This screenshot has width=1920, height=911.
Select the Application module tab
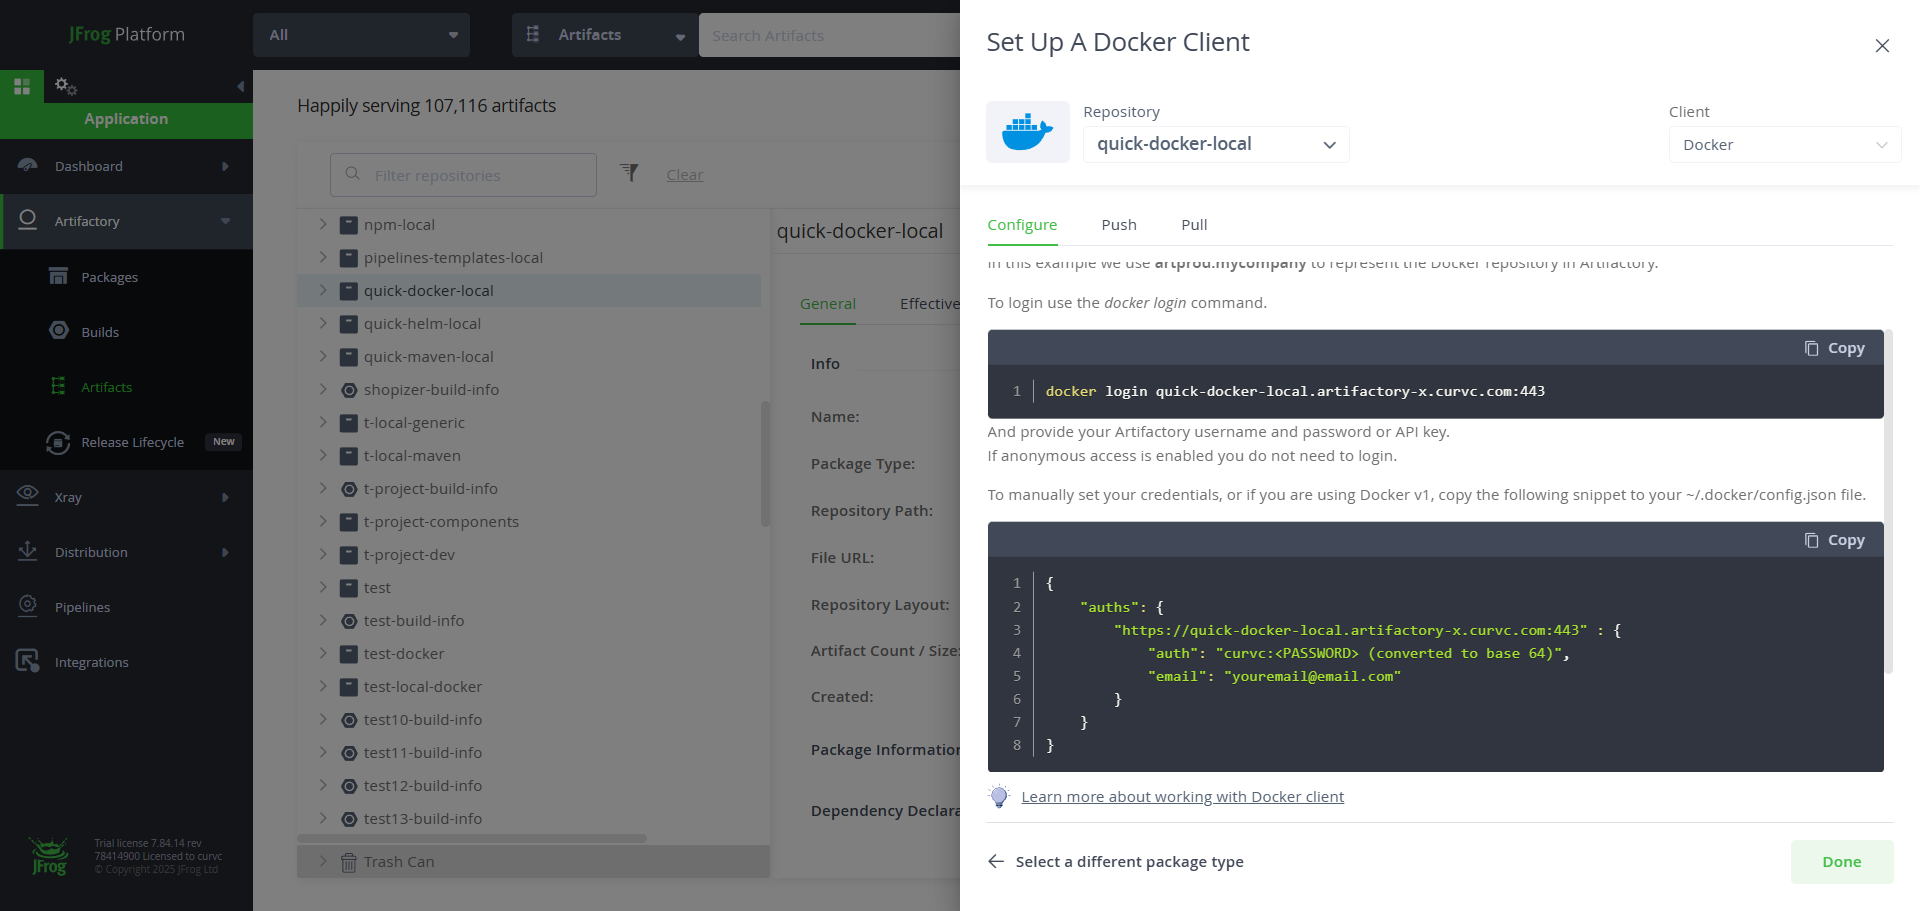point(126,119)
